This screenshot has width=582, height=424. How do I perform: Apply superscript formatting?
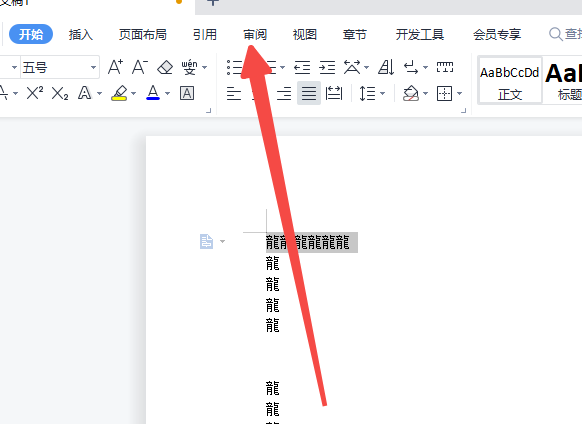[x=35, y=93]
